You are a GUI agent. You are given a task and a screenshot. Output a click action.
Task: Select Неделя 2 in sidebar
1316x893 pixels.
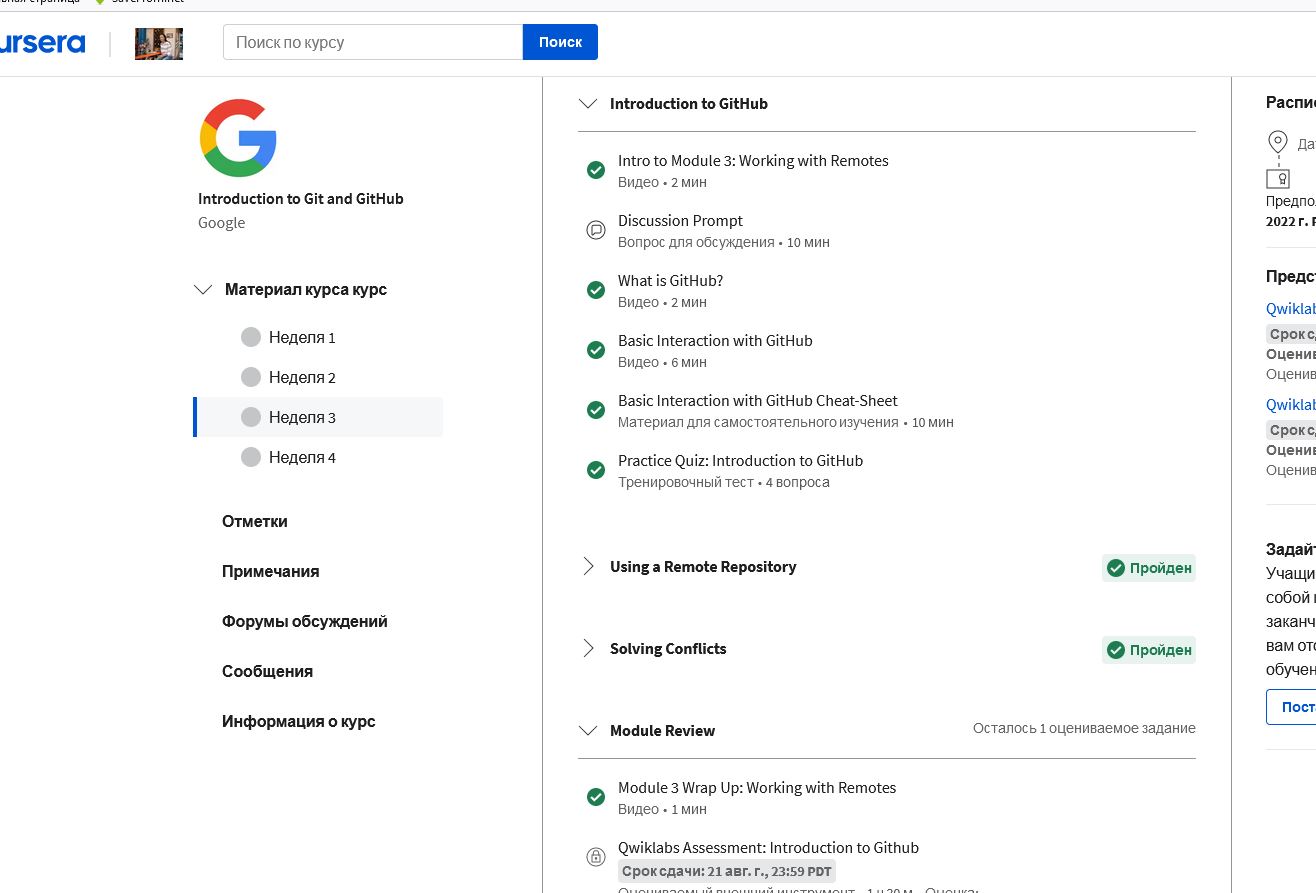point(318,377)
